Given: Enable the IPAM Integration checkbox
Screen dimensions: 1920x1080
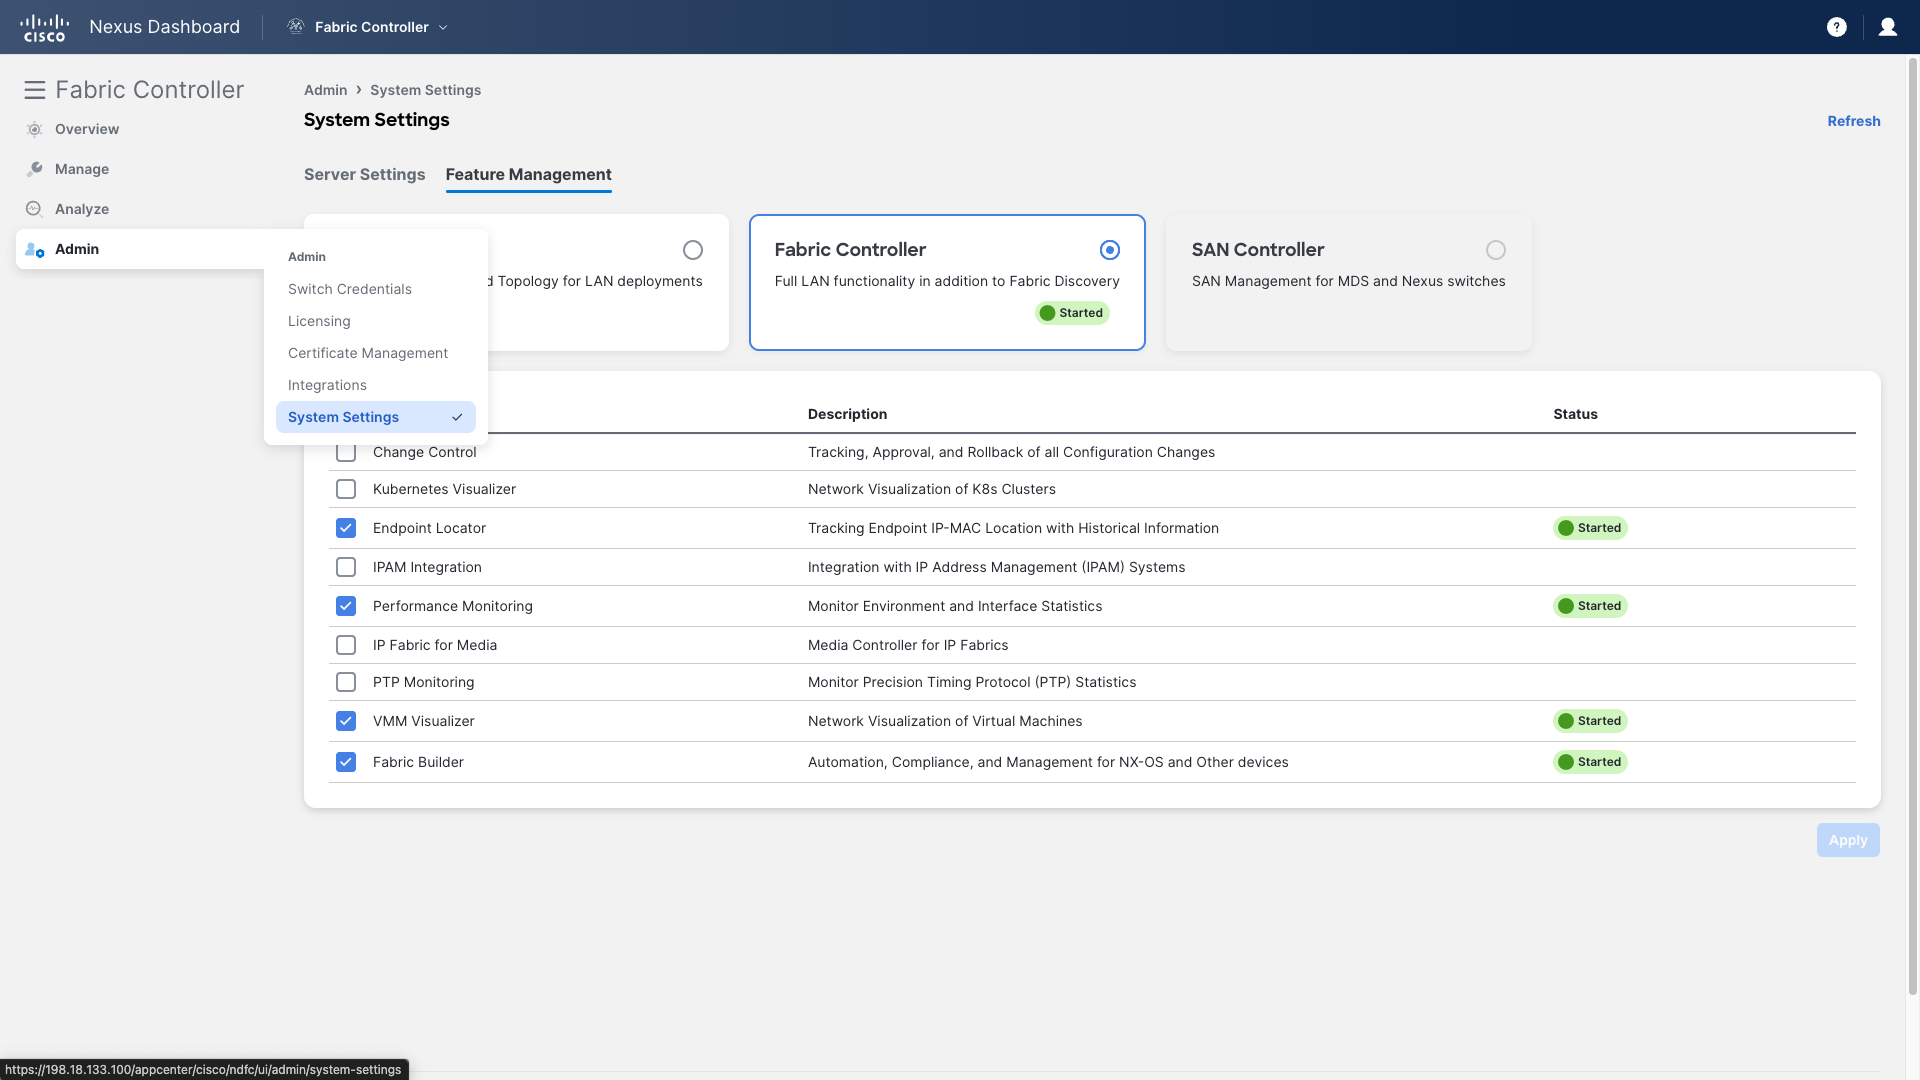Looking at the screenshot, I should point(346,567).
